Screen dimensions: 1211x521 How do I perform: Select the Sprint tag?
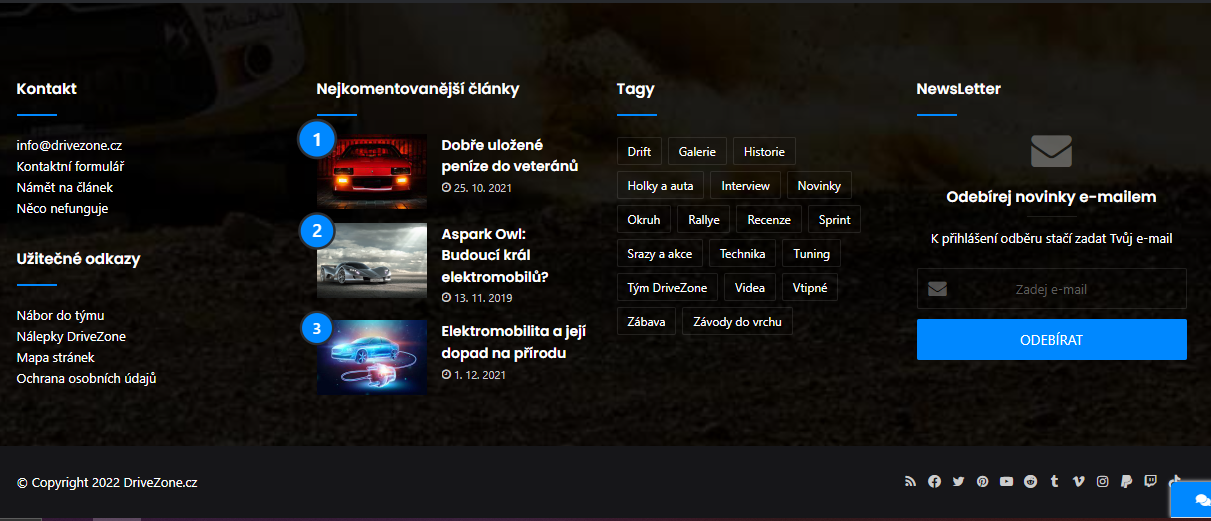coord(834,219)
